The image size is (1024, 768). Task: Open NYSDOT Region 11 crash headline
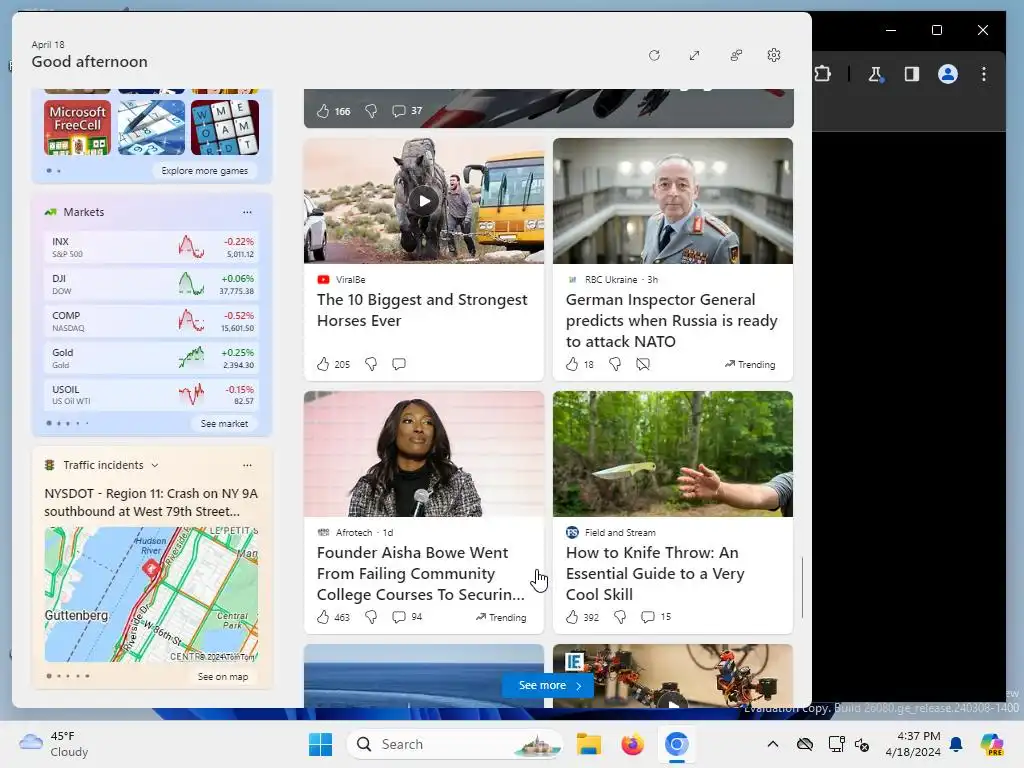[152, 502]
